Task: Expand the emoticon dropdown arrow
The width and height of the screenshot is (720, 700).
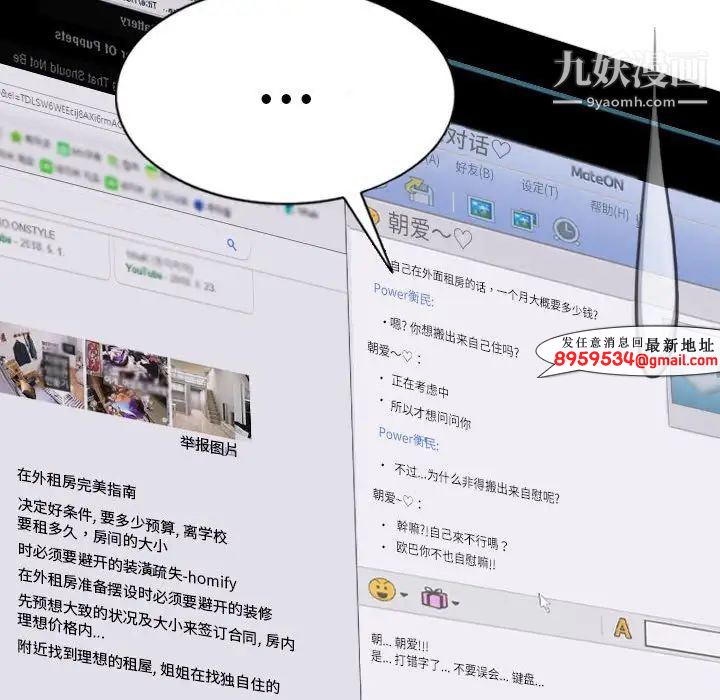Action: pos(404,595)
